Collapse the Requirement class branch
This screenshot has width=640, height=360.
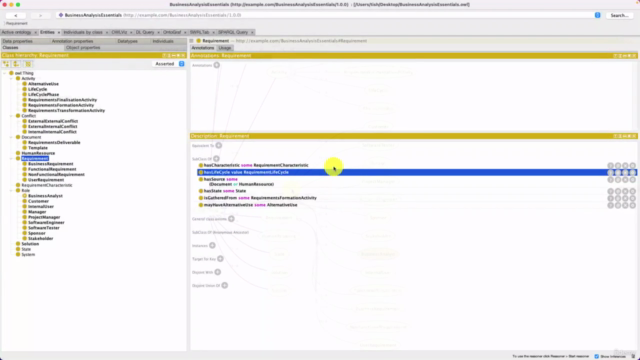click(11, 158)
